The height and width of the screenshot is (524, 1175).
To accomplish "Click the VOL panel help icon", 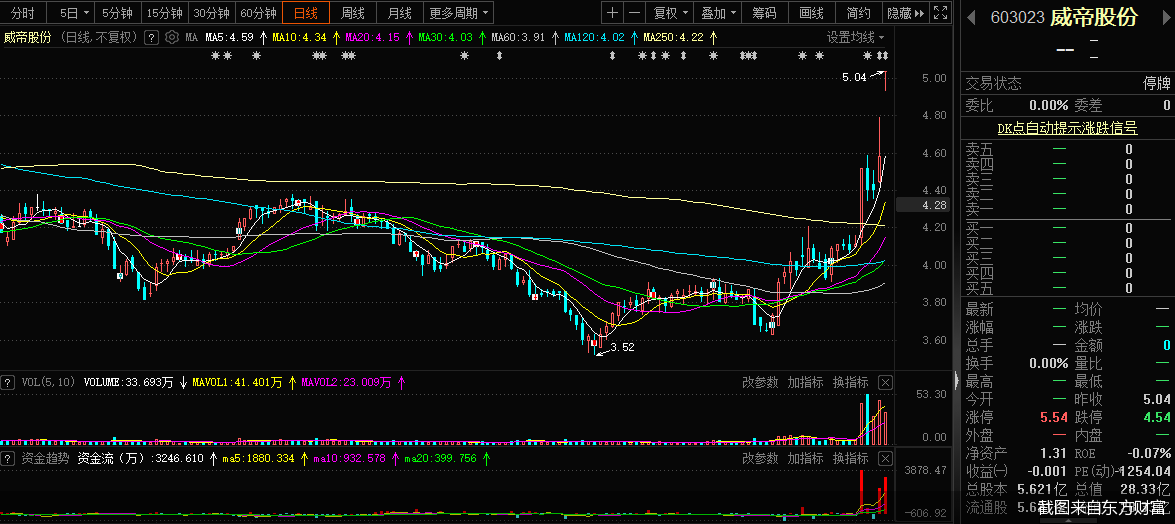I will (x=8, y=382).
